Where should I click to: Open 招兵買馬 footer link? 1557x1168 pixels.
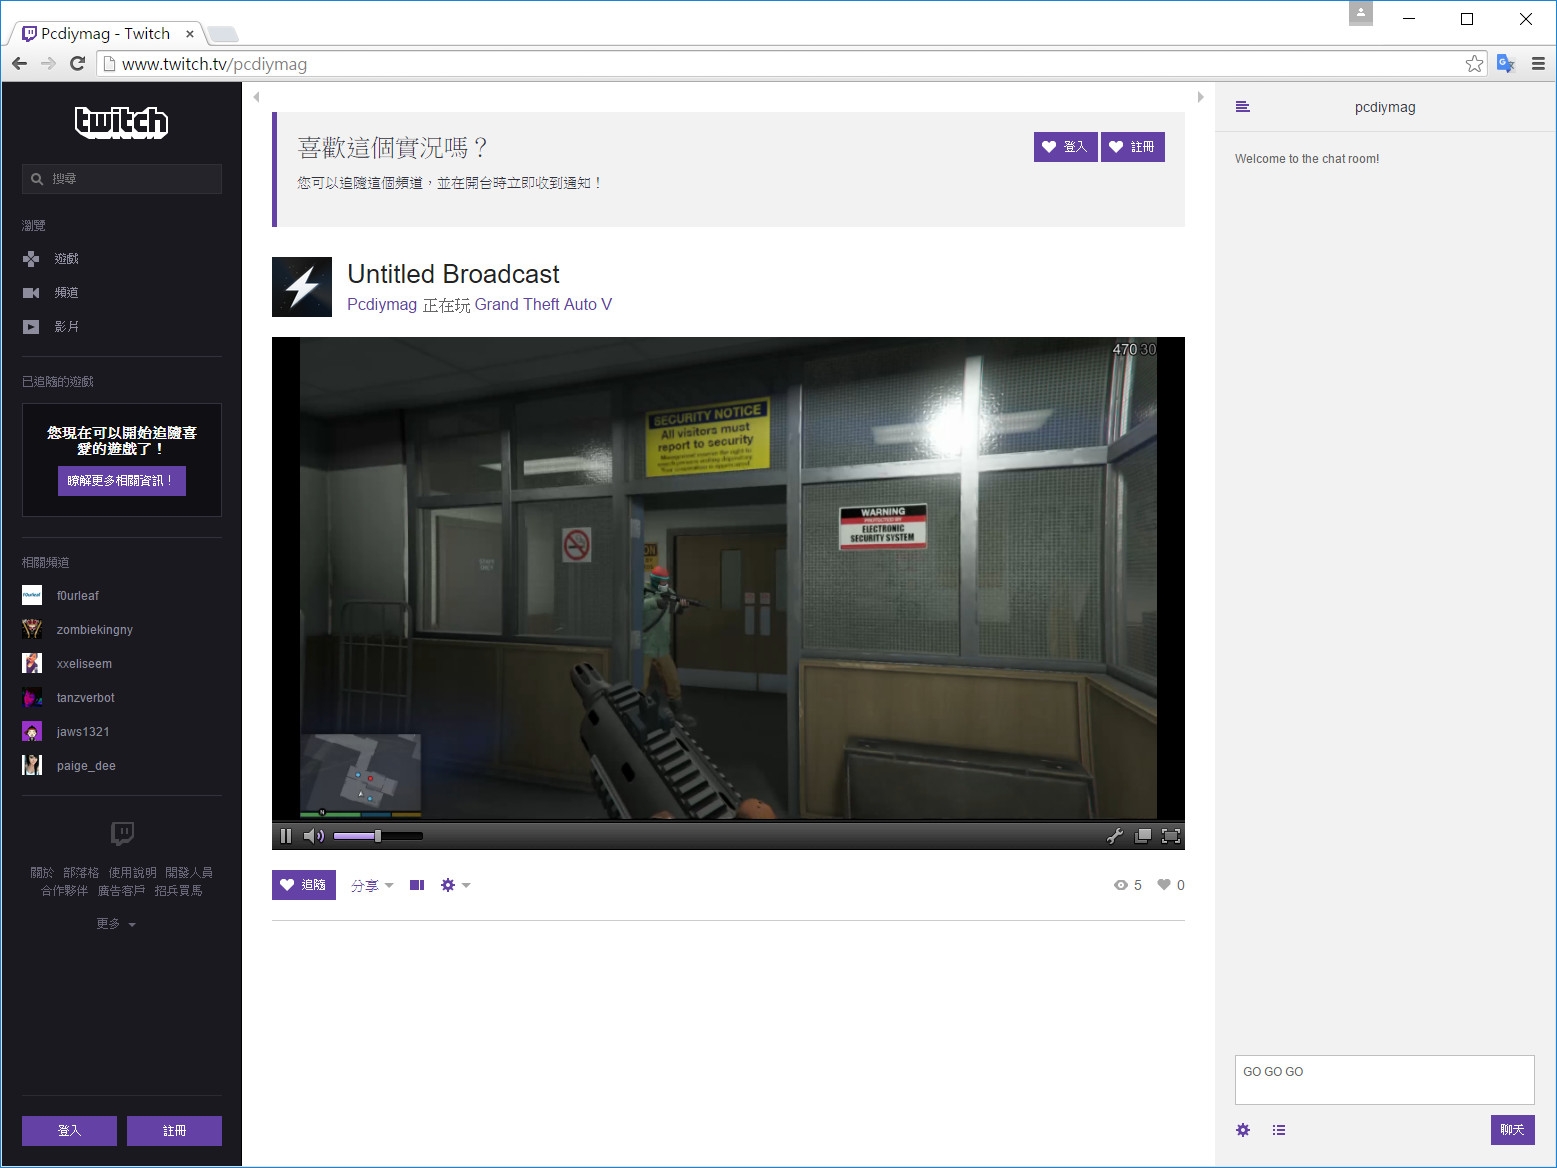click(x=178, y=891)
